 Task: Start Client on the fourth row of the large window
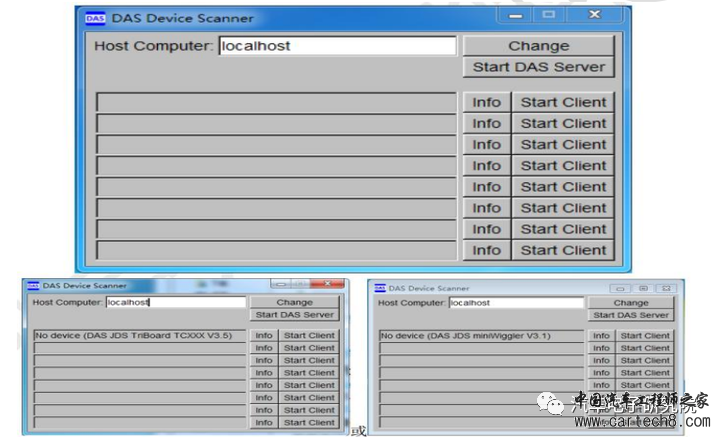[563, 166]
